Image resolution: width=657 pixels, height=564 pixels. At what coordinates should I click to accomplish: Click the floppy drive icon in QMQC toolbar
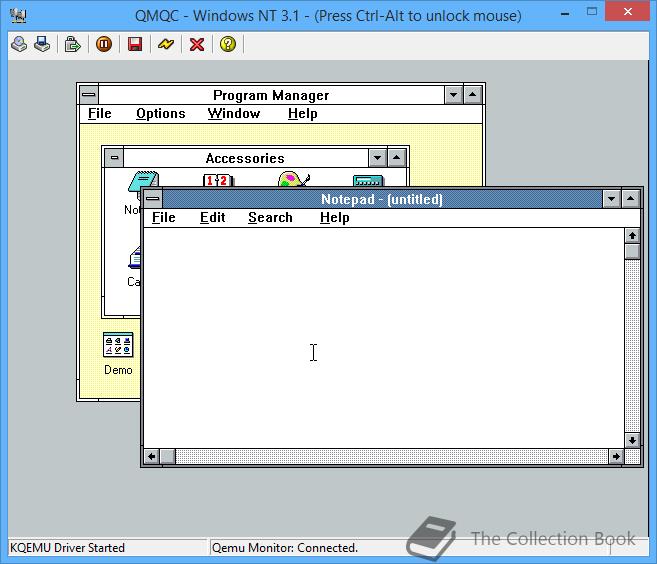(42, 44)
